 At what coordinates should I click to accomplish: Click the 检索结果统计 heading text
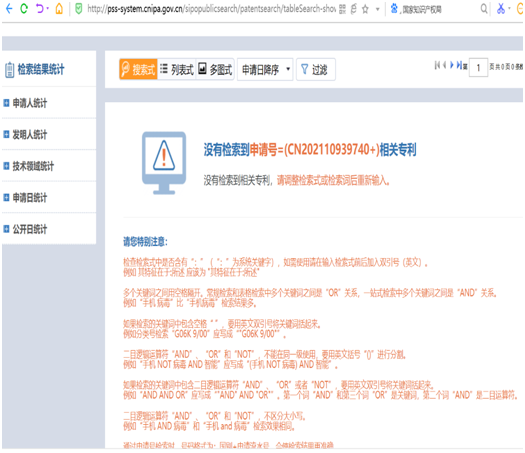41,69
